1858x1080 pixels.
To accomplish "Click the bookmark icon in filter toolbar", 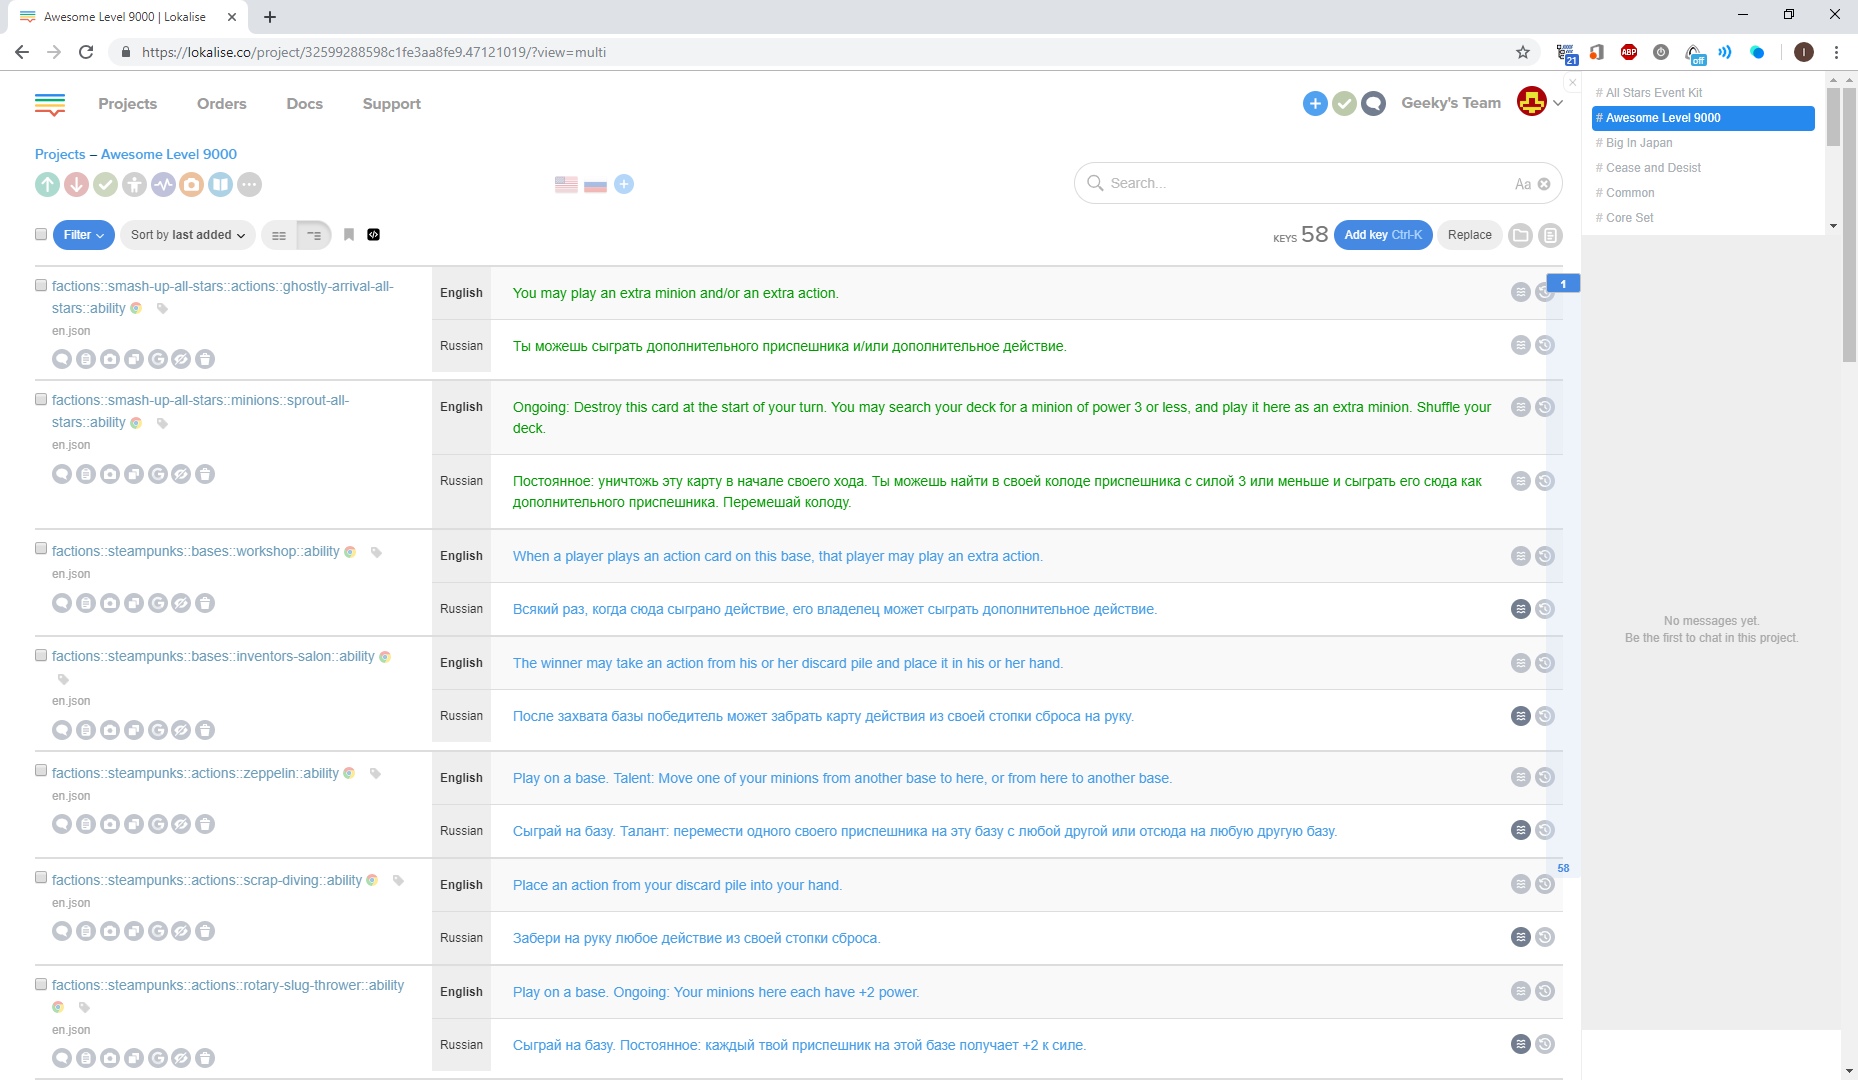I will (349, 235).
